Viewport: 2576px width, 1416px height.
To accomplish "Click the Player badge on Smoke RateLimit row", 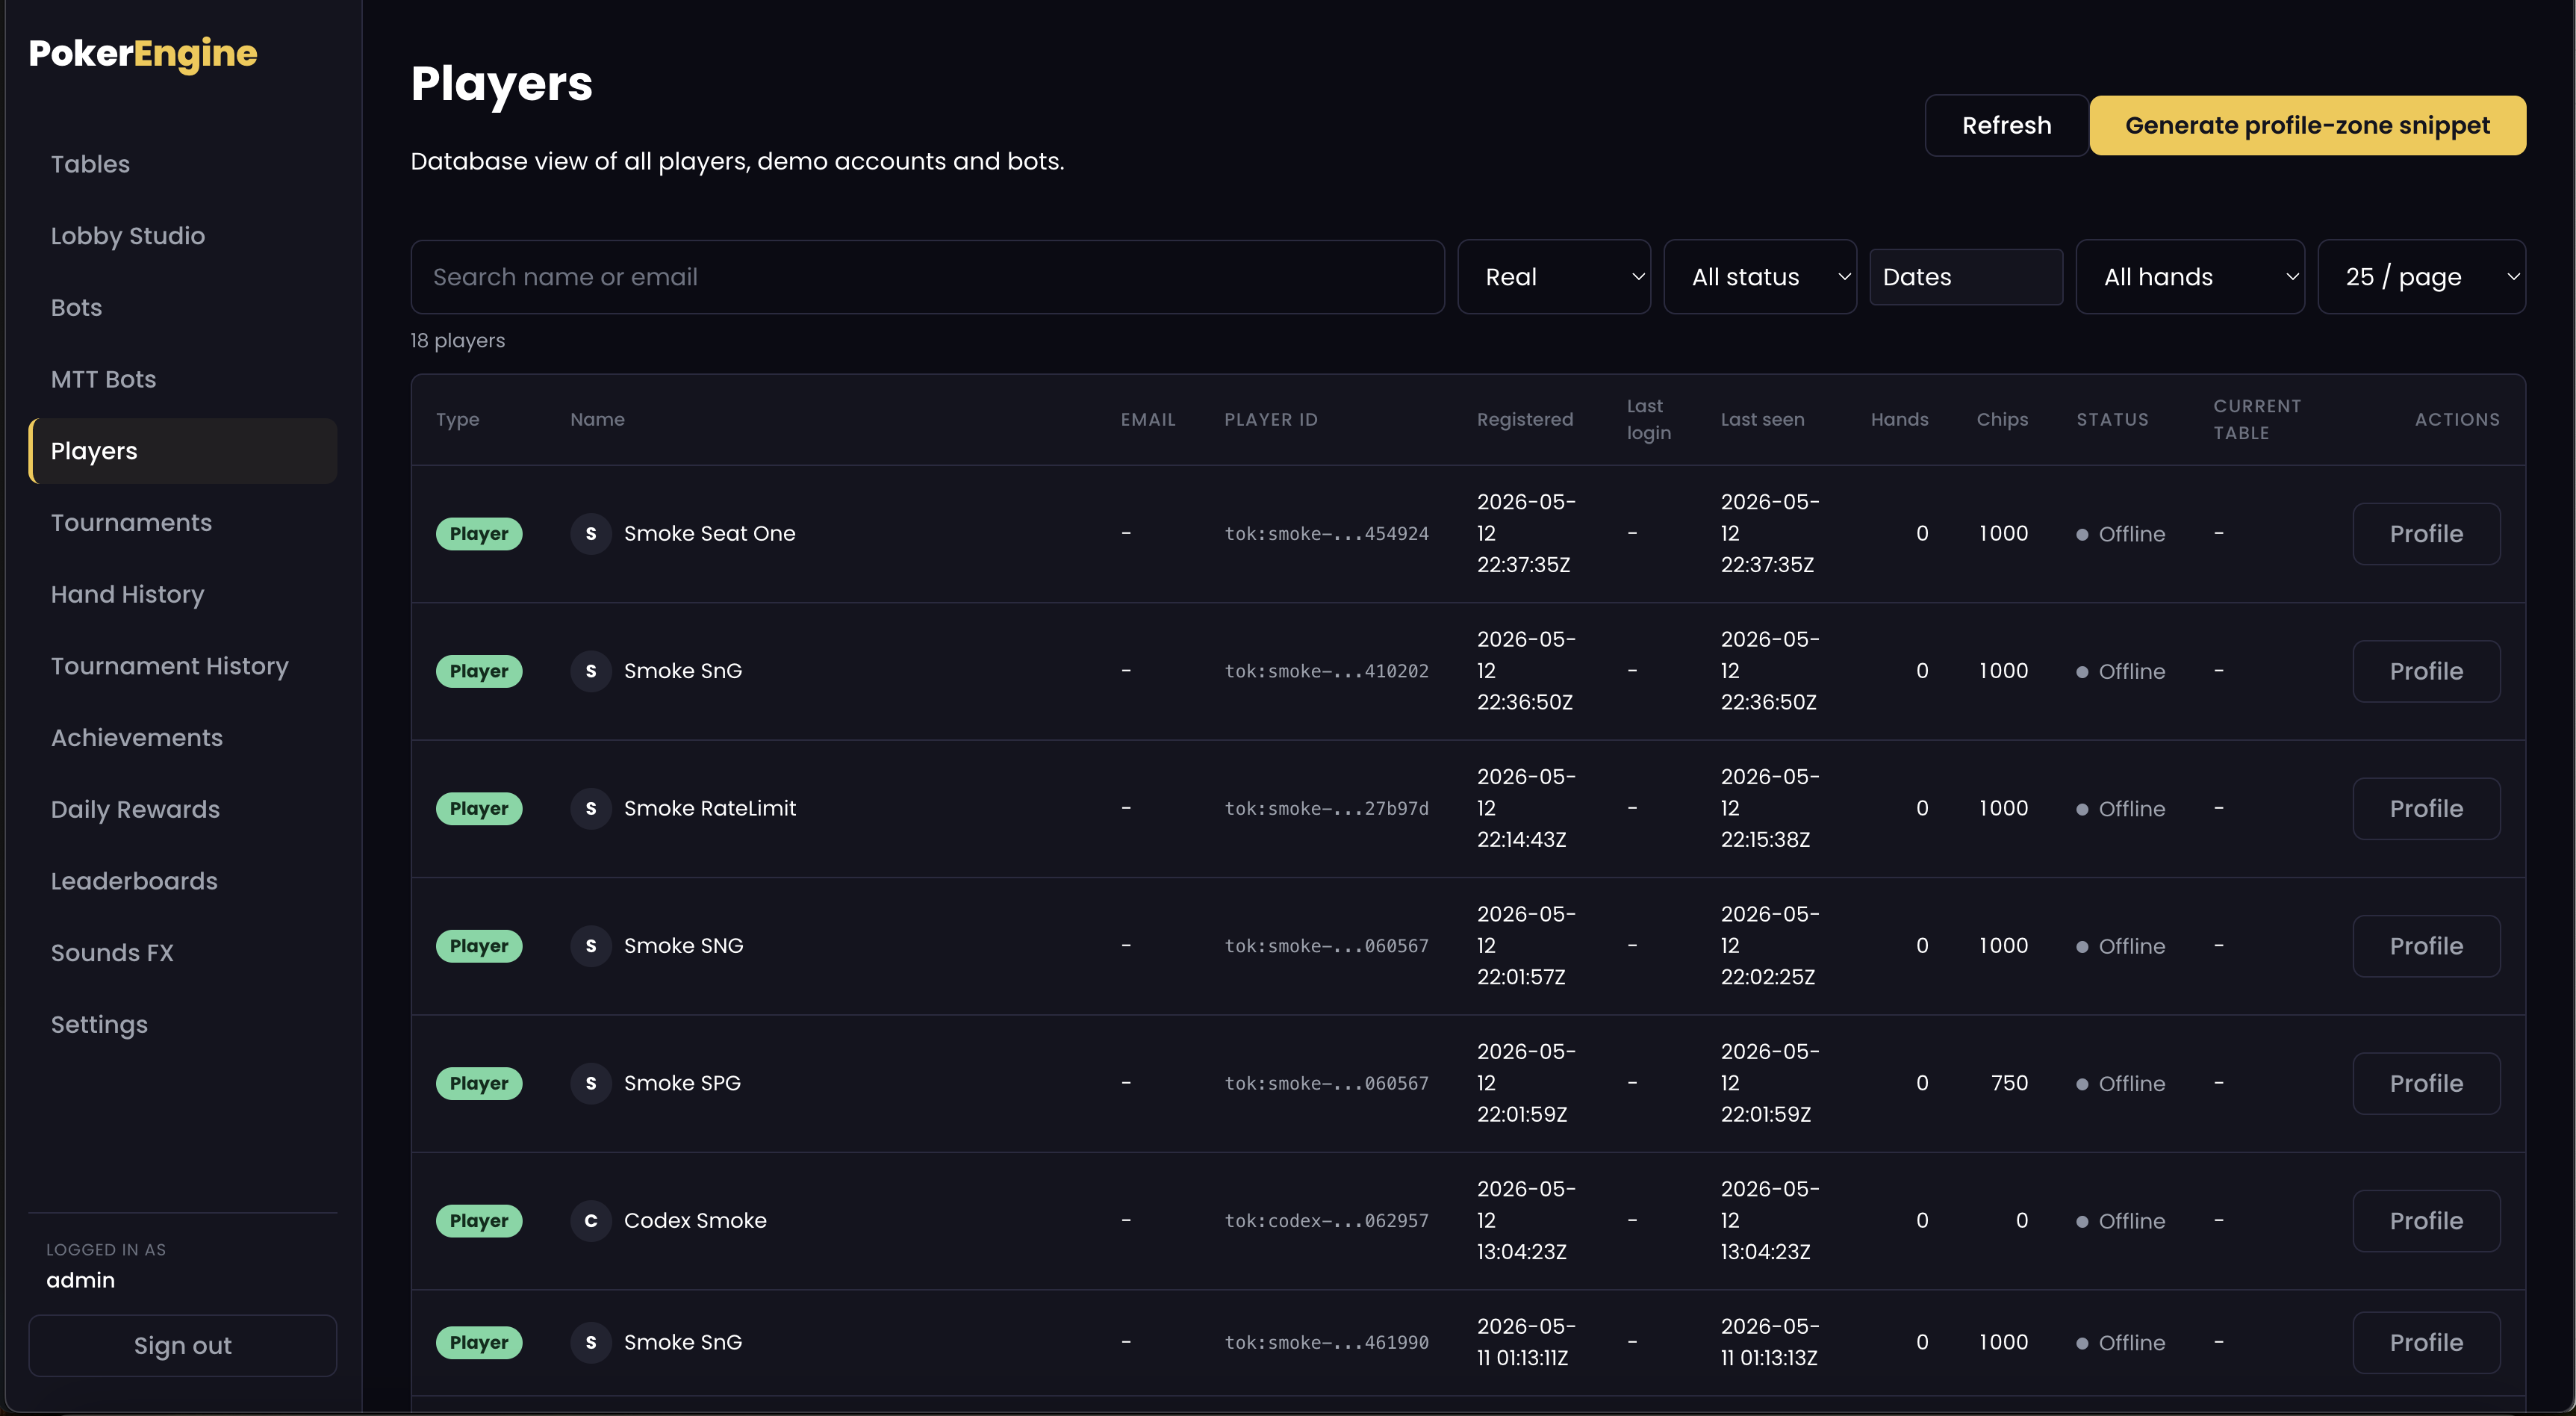I will [479, 809].
